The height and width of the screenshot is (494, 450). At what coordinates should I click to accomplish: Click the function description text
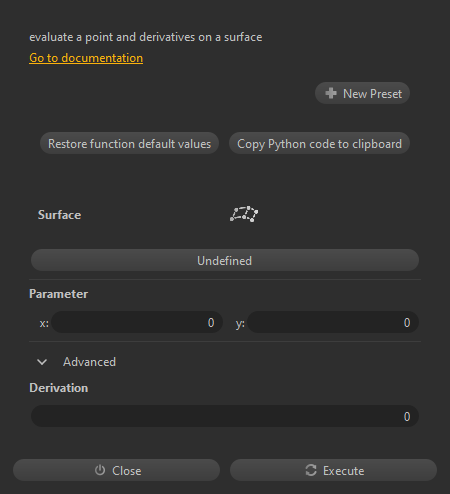point(146,37)
